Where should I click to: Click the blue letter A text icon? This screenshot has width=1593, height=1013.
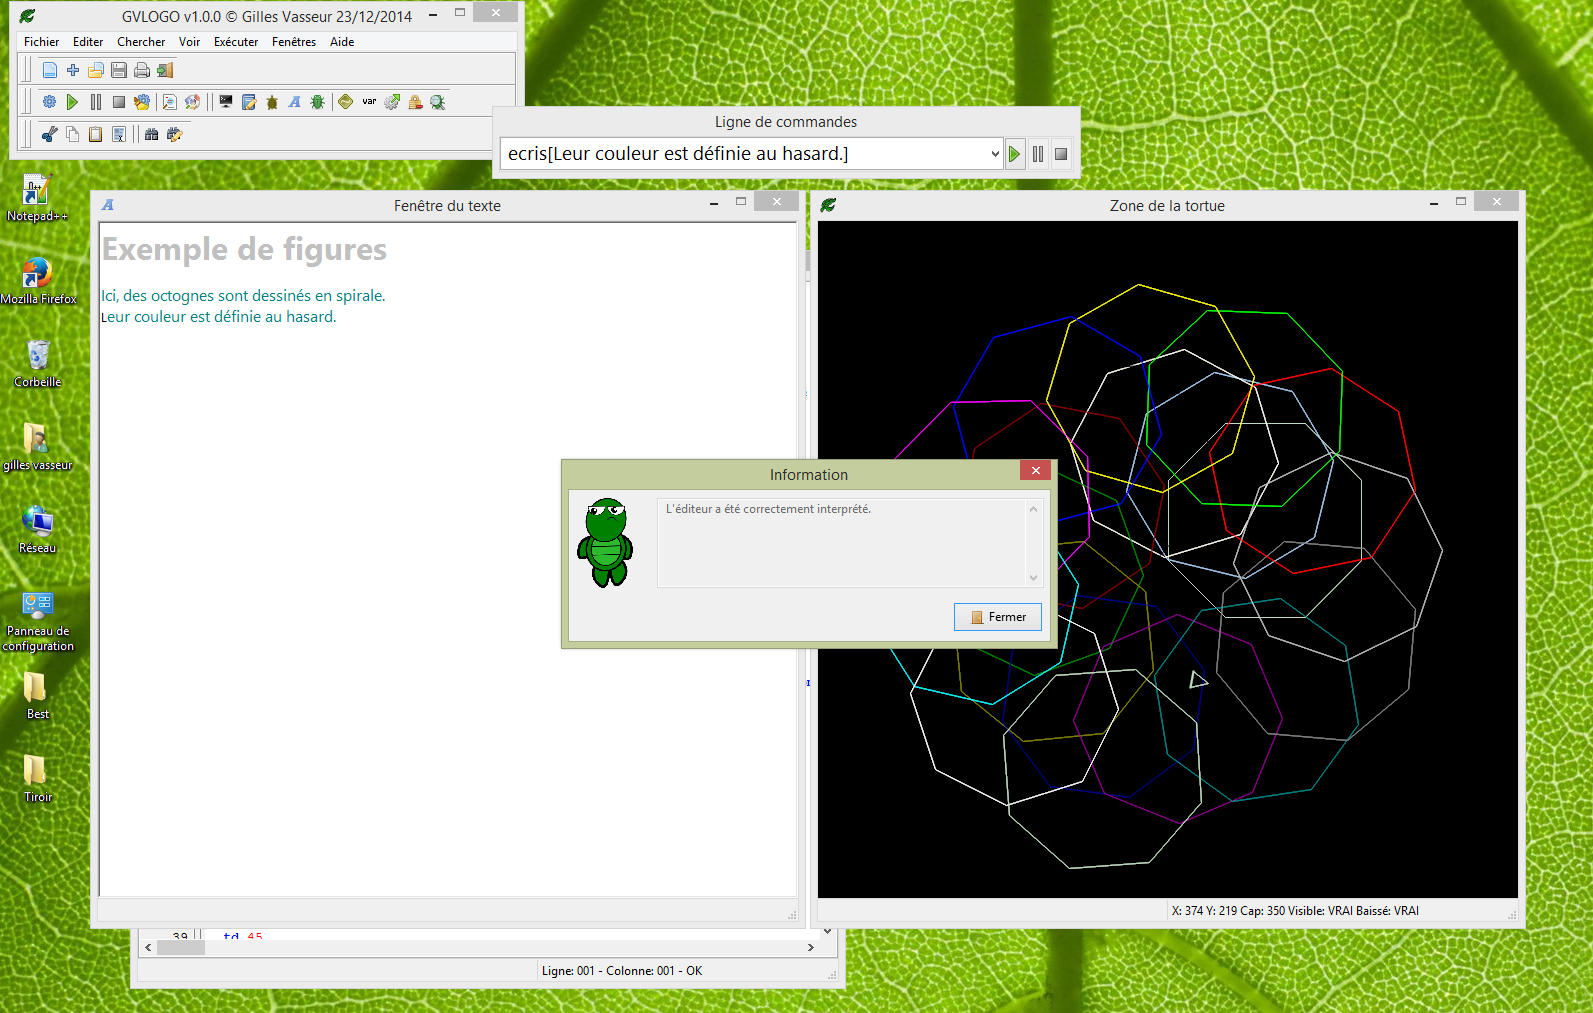tap(295, 102)
